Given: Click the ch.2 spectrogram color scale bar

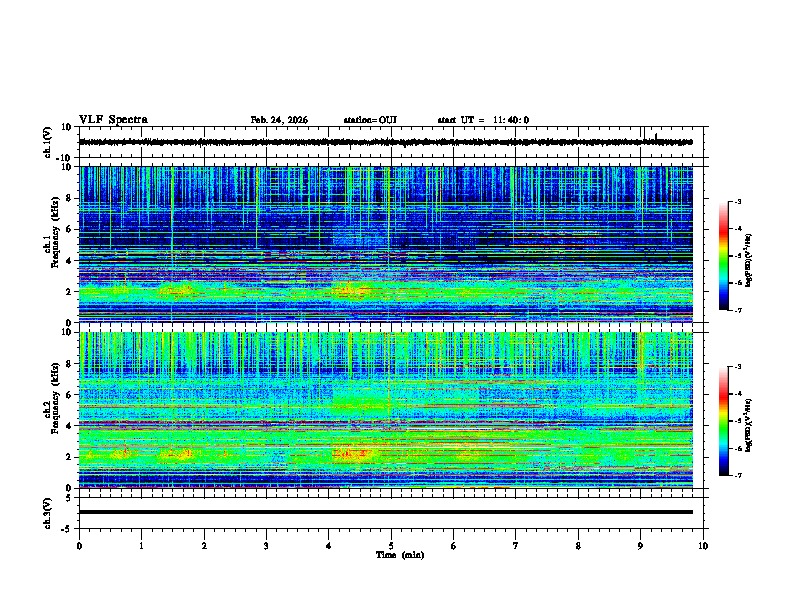Looking at the screenshot, I should pyautogui.click(x=723, y=421).
